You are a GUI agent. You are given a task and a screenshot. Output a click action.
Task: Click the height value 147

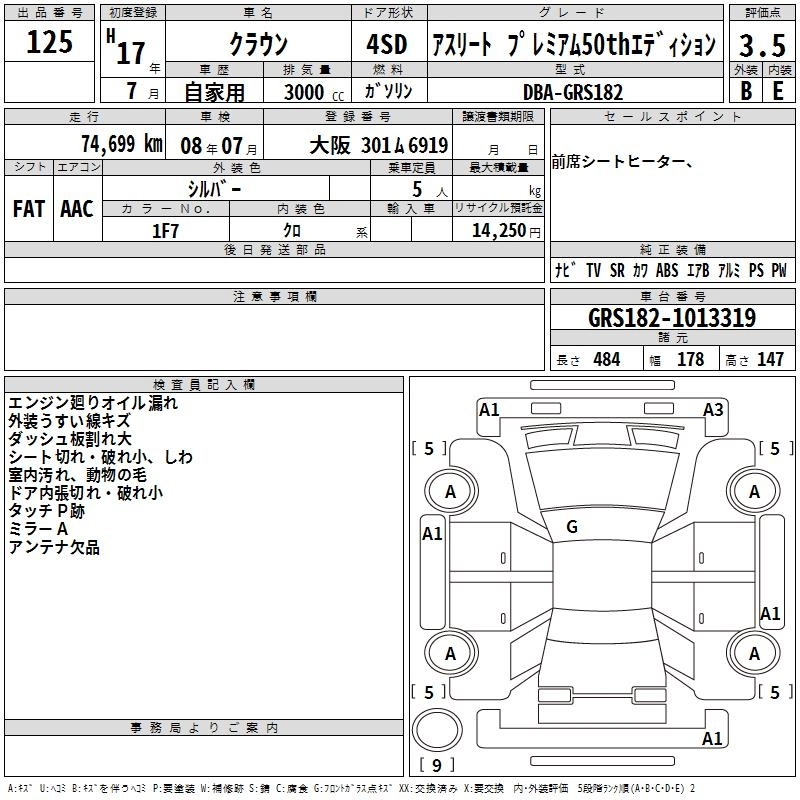pyautogui.click(x=770, y=359)
